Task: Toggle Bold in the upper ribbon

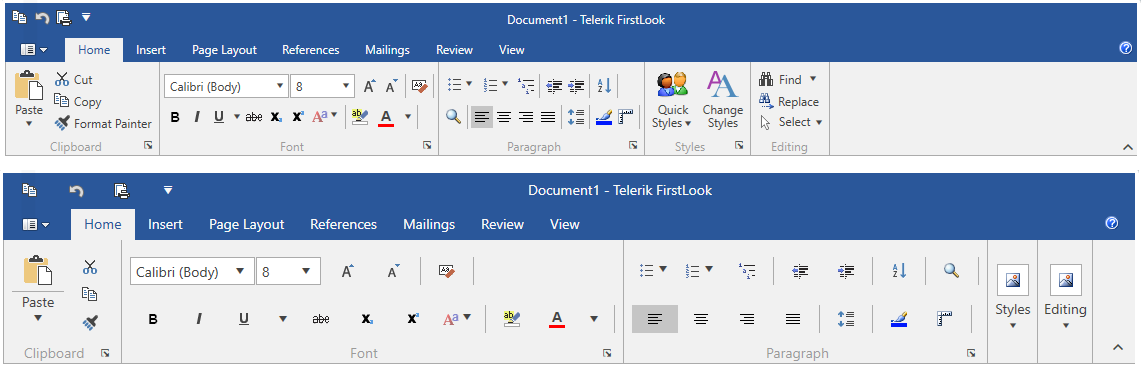Action: point(175,116)
